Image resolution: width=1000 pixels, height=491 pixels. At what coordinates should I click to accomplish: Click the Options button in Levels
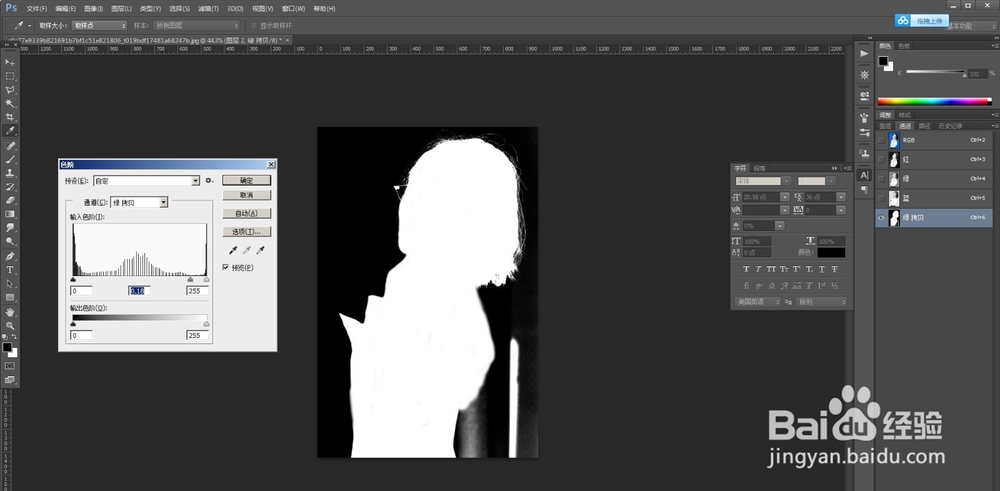point(246,231)
